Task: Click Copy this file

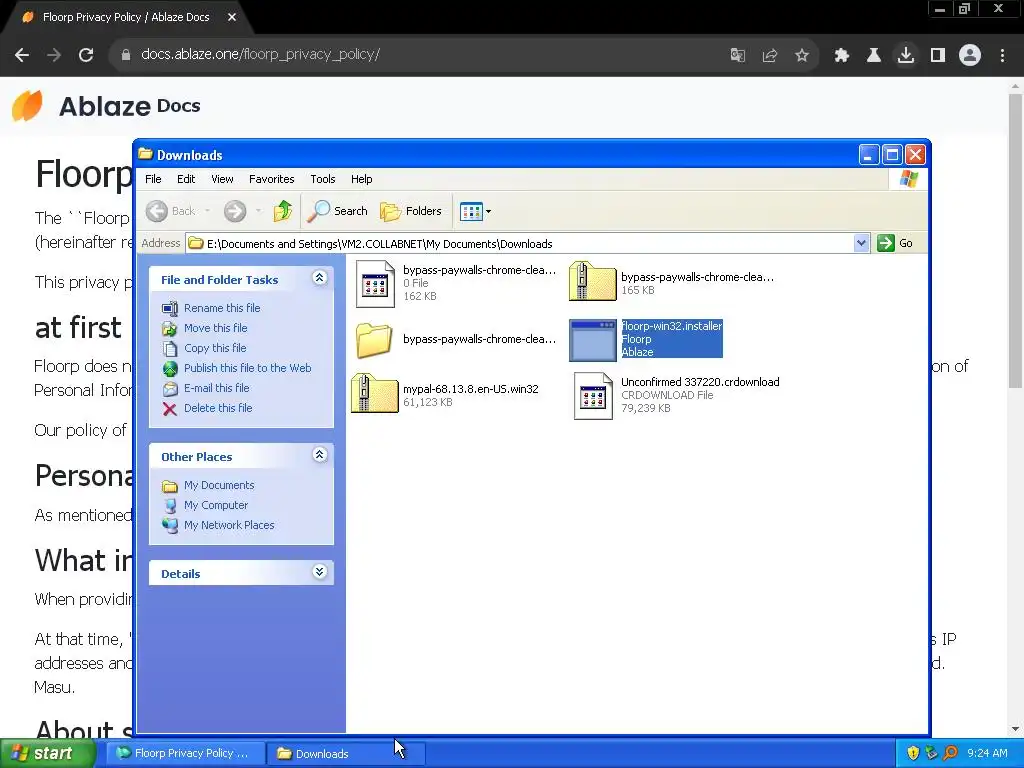Action: [215, 348]
